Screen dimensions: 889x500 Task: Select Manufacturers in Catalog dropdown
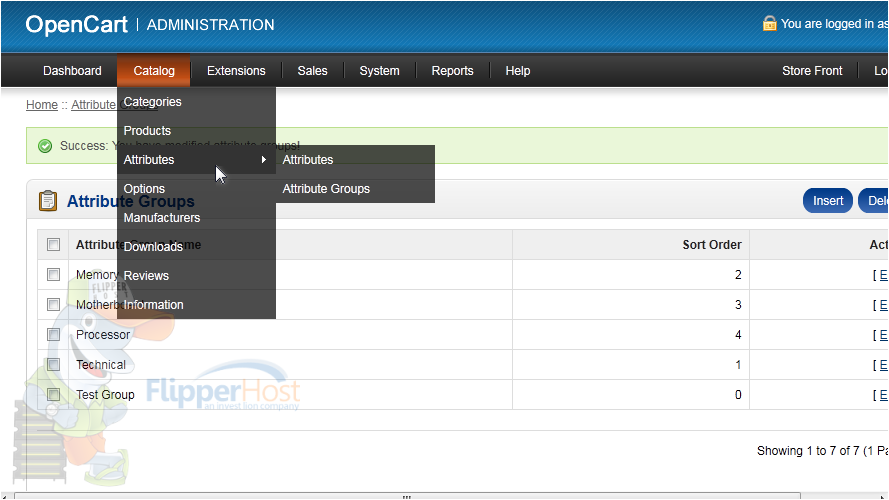(196, 218)
